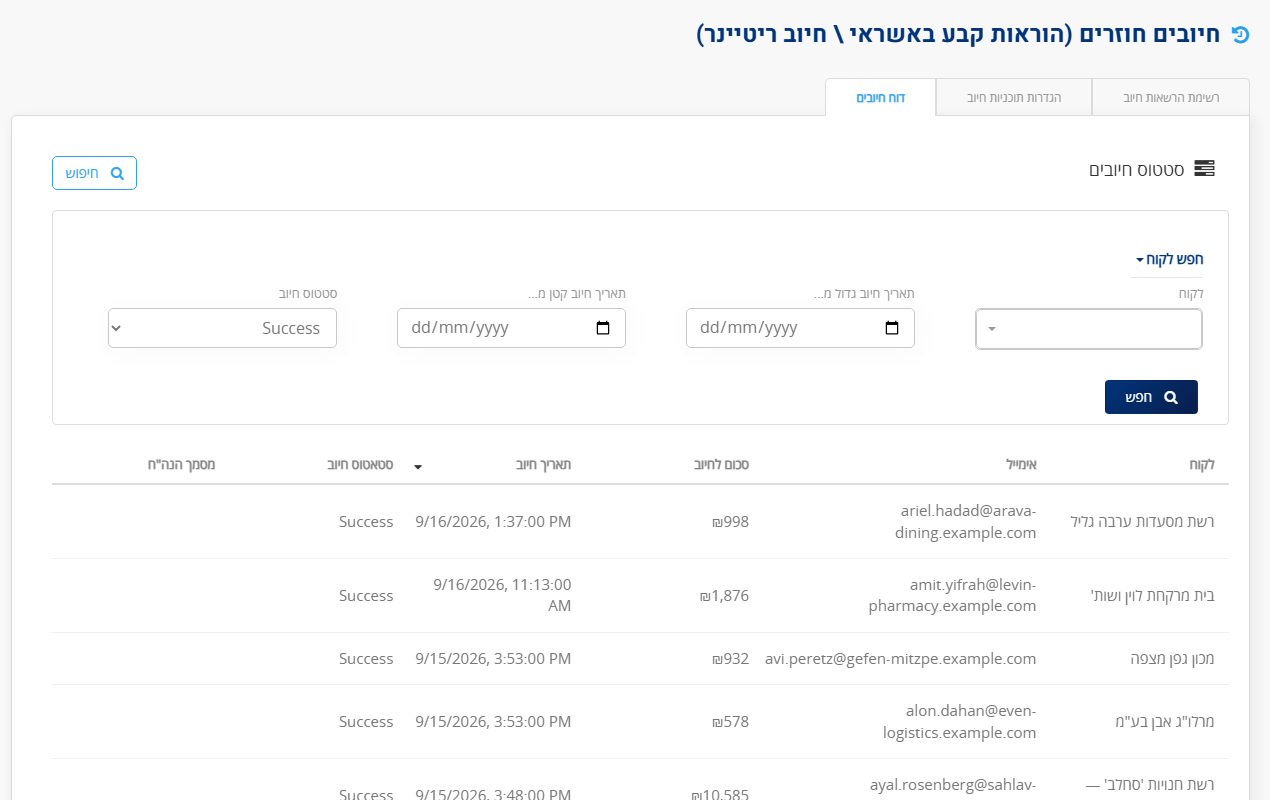Click the ₪932 amount cell
The height and width of the screenshot is (800, 1270).
tap(730, 659)
